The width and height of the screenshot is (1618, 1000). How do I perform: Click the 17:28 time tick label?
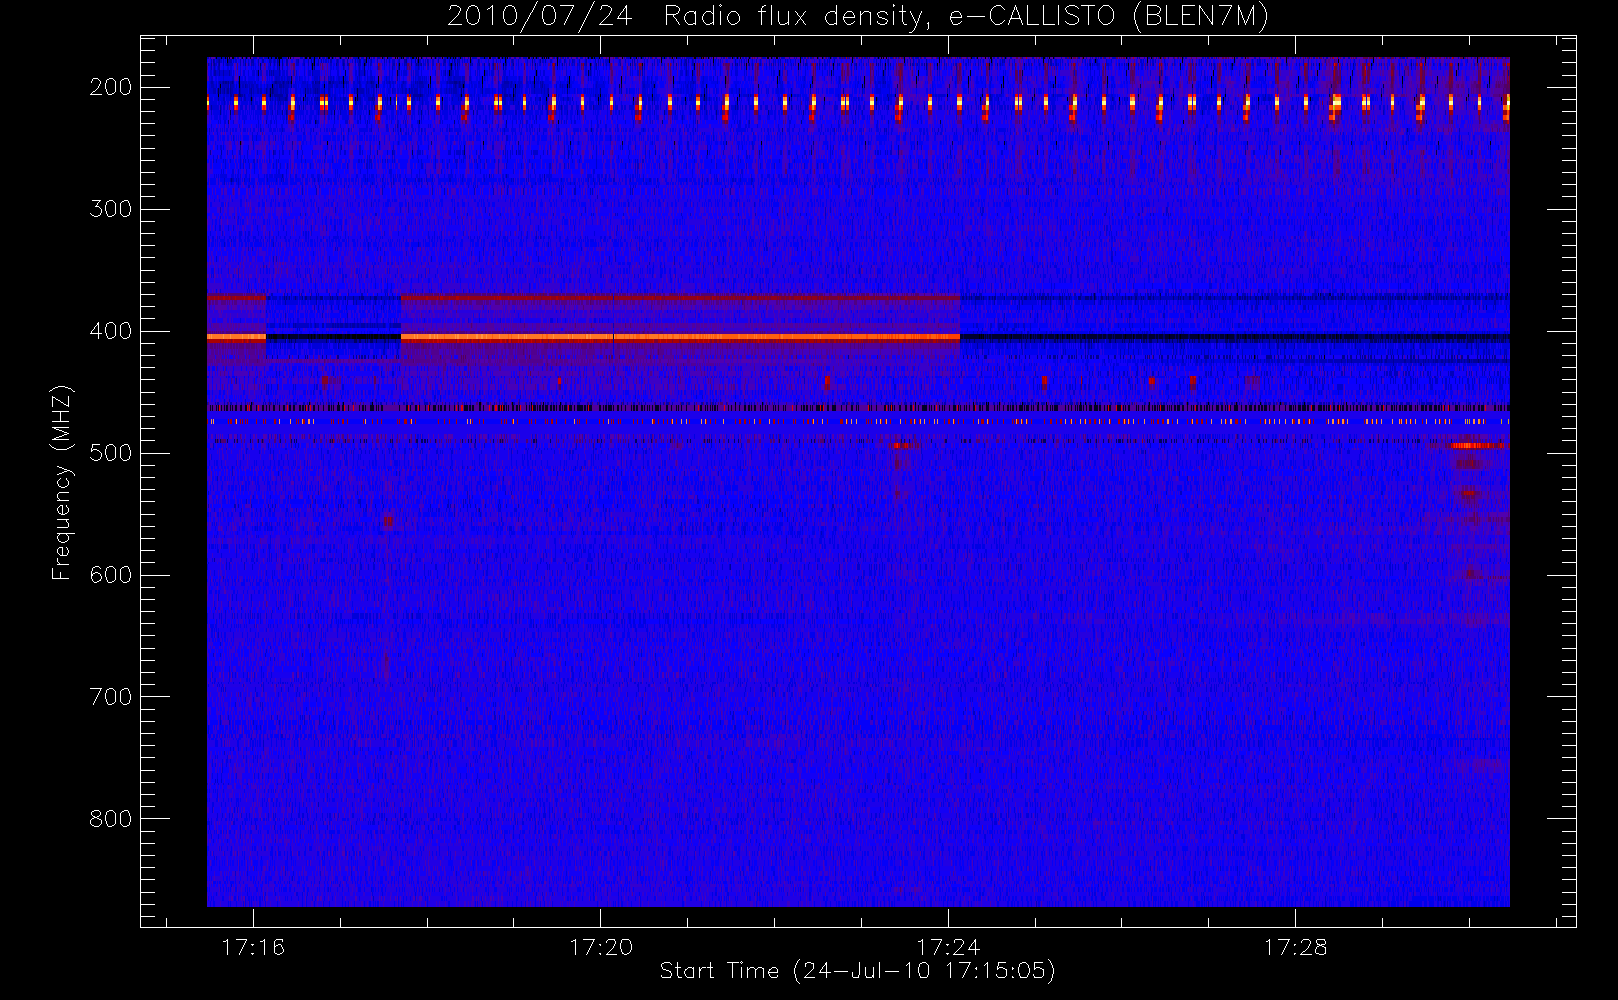[1295, 947]
